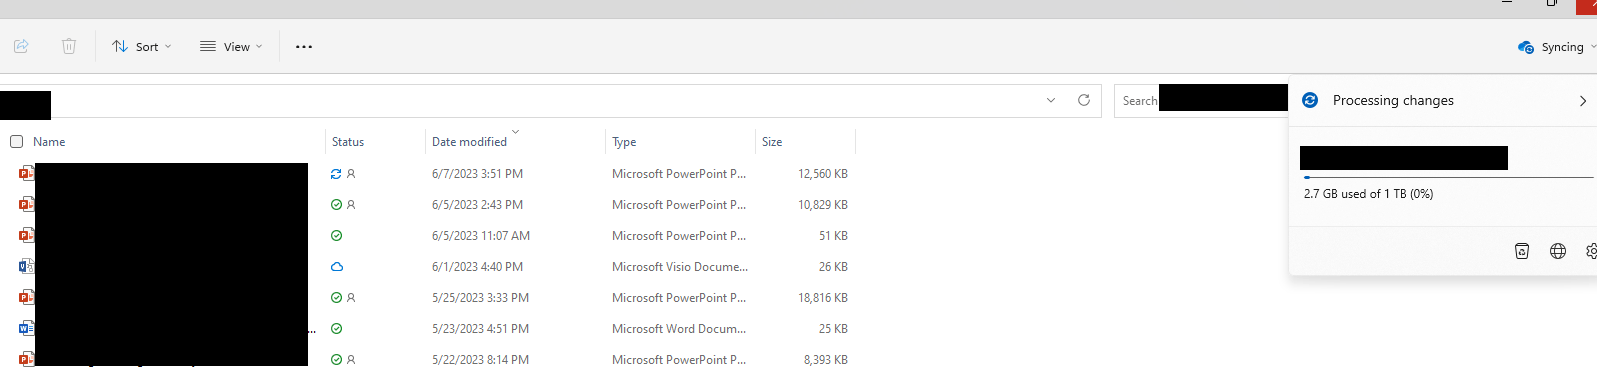Open column dropdown arrow above Date modified

pos(516,131)
